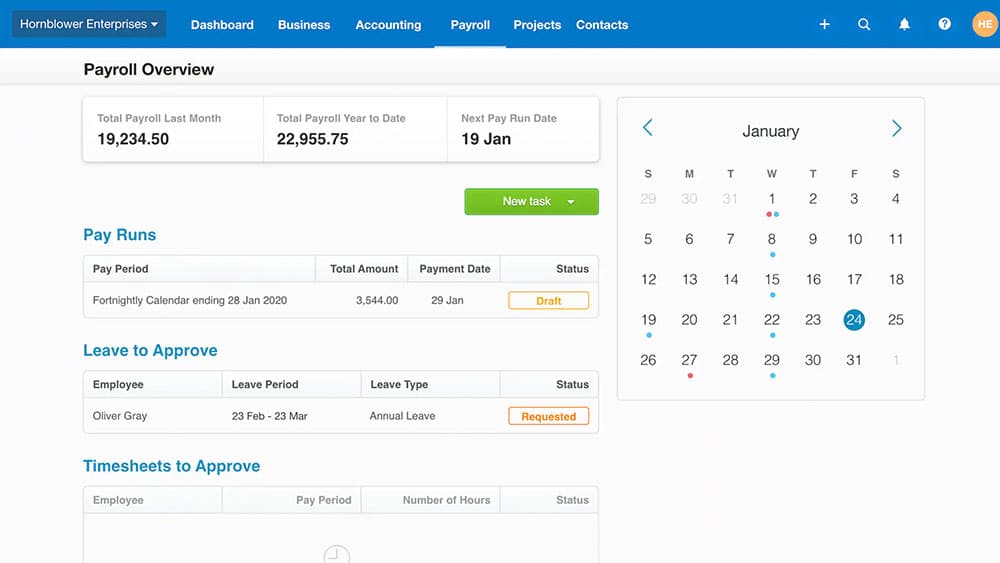Go to previous month in calendar
The image size is (1000, 563).
[648, 128]
